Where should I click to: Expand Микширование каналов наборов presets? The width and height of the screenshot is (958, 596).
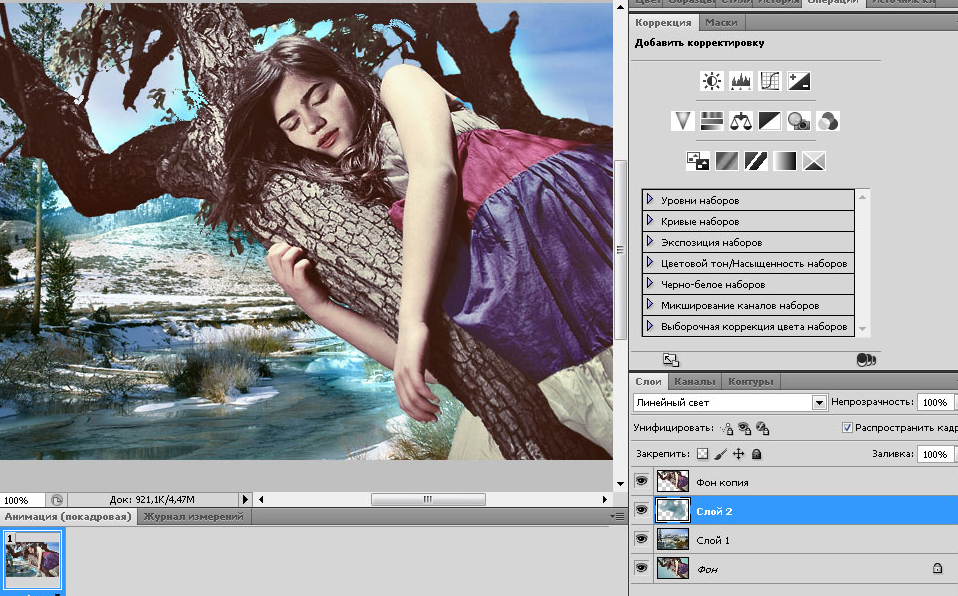click(650, 304)
